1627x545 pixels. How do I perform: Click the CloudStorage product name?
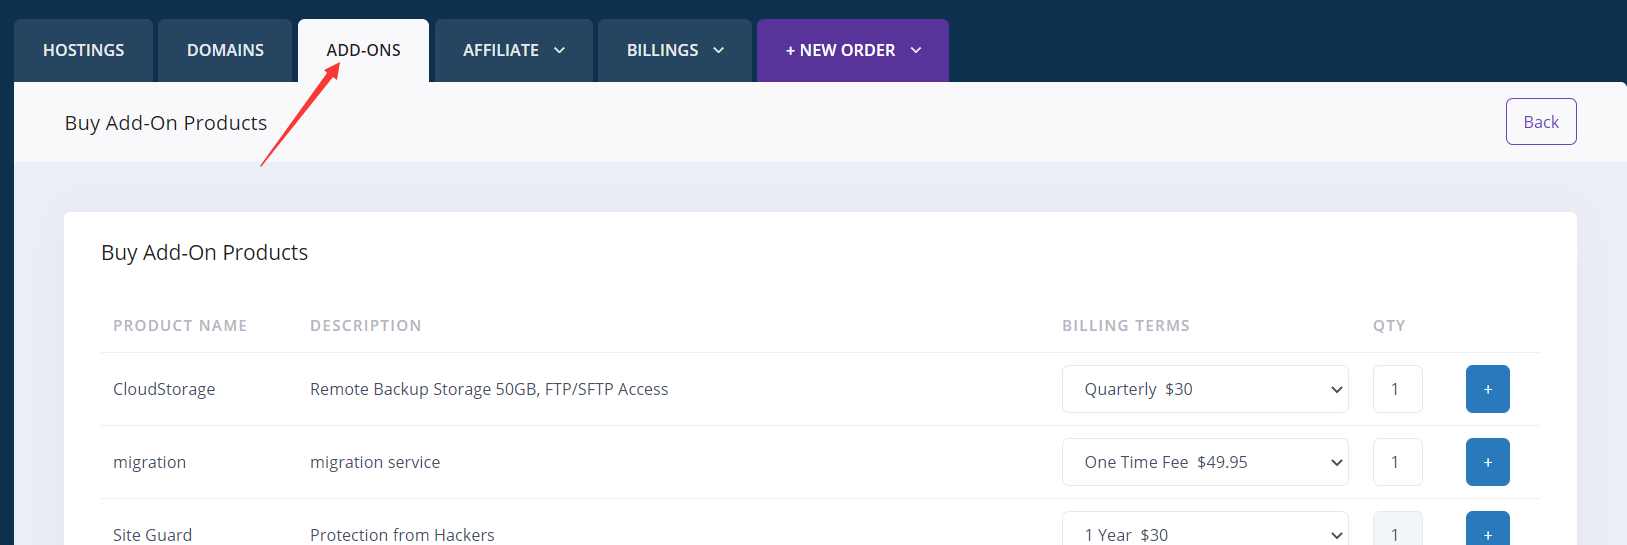pyautogui.click(x=164, y=389)
